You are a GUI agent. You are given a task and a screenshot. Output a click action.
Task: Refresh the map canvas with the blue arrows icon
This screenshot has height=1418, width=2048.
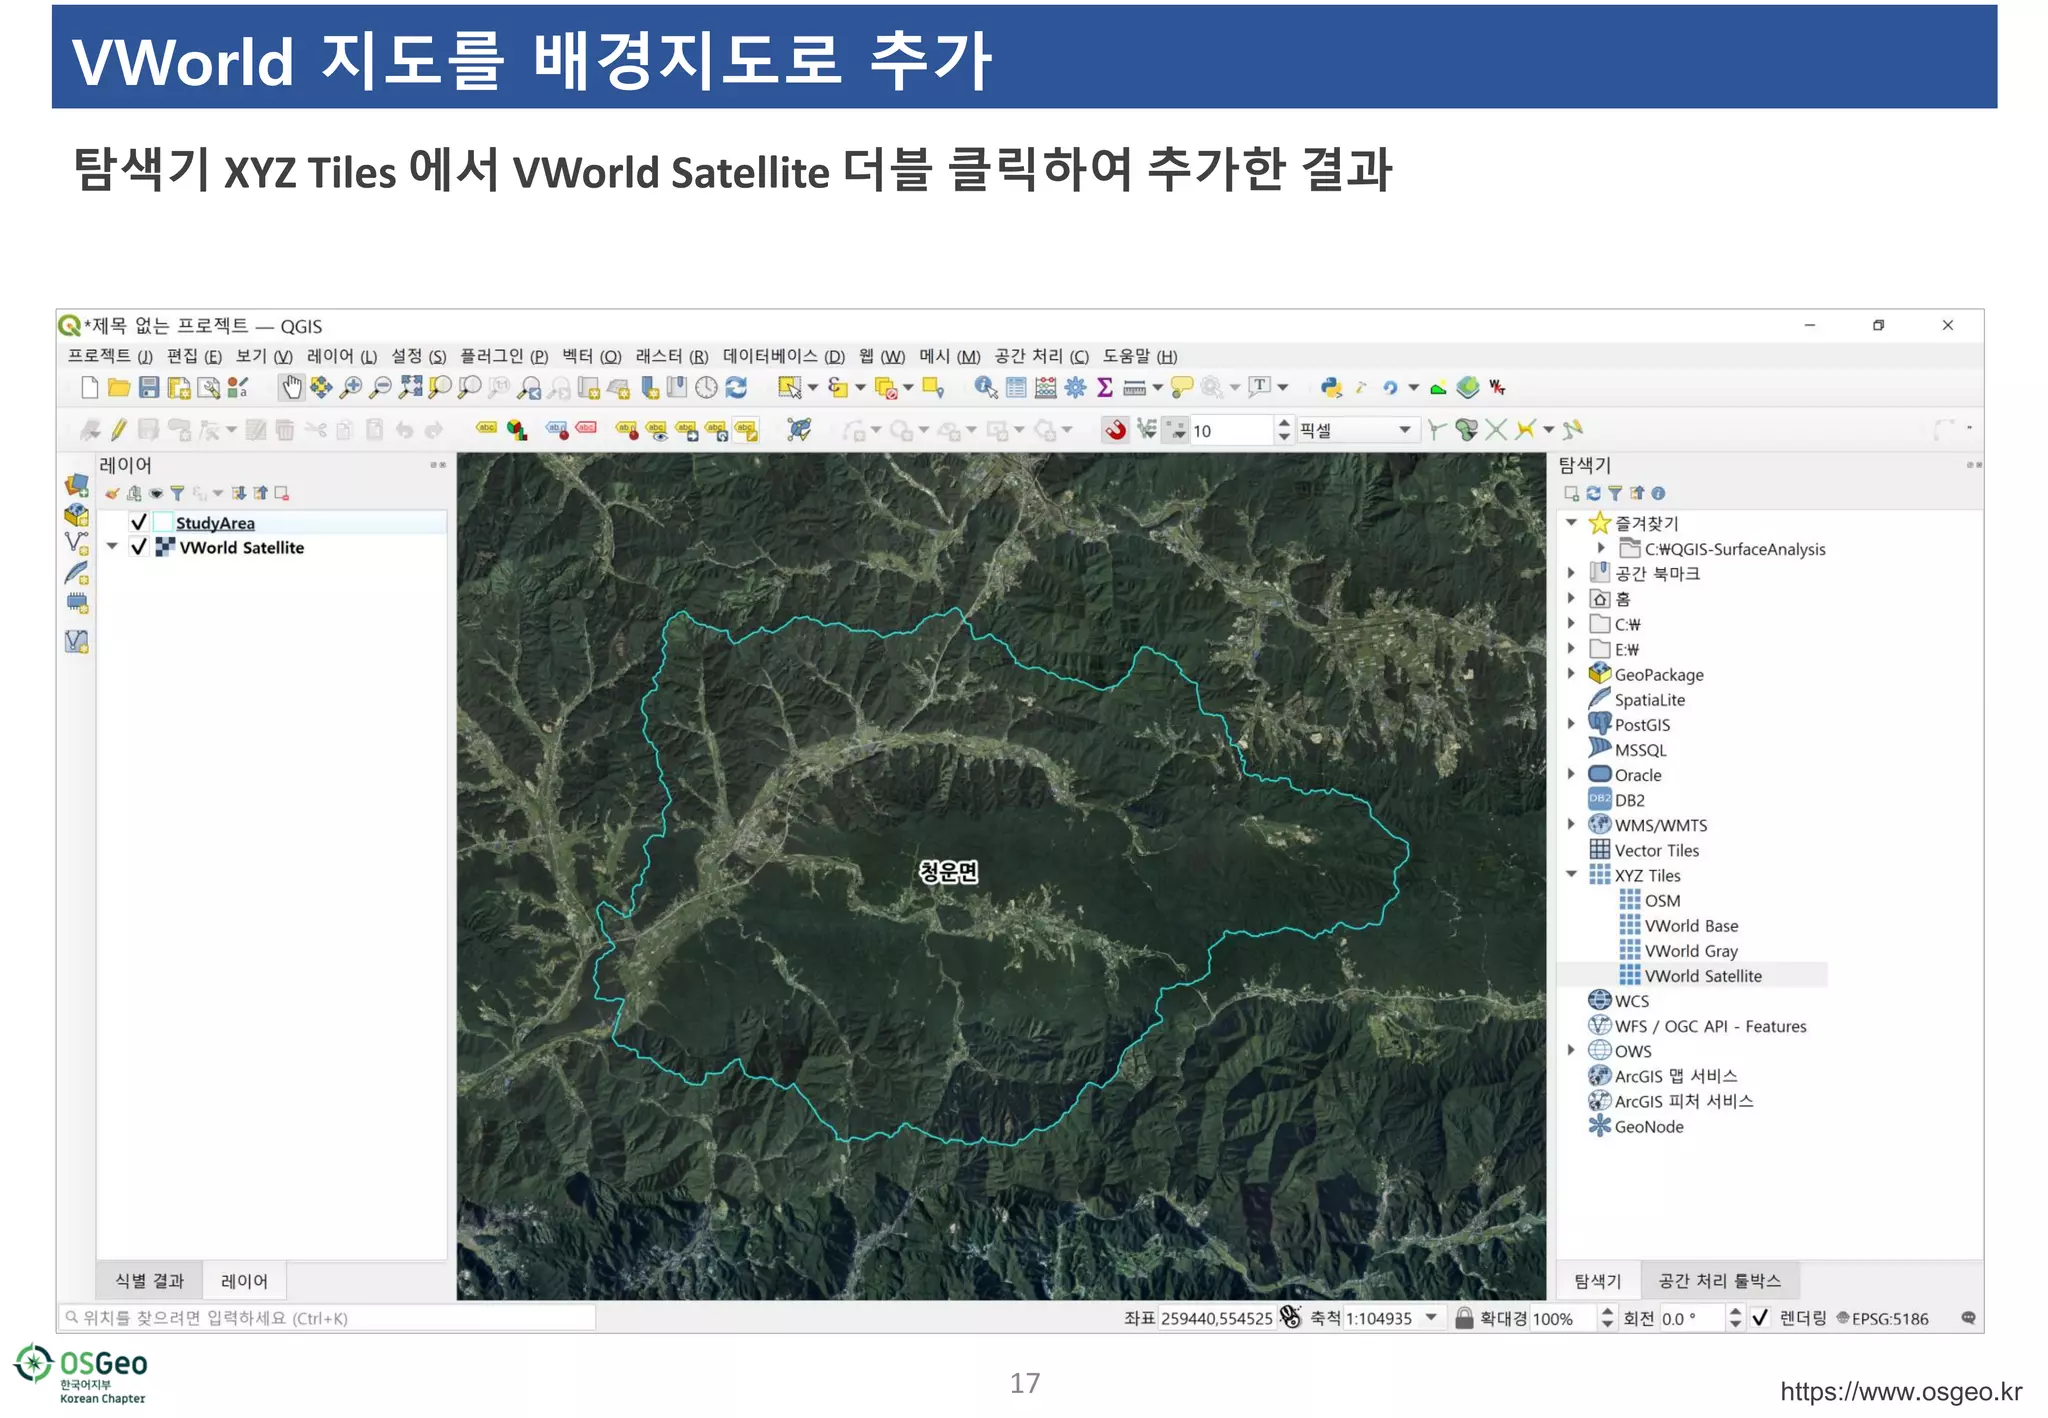pyautogui.click(x=736, y=388)
